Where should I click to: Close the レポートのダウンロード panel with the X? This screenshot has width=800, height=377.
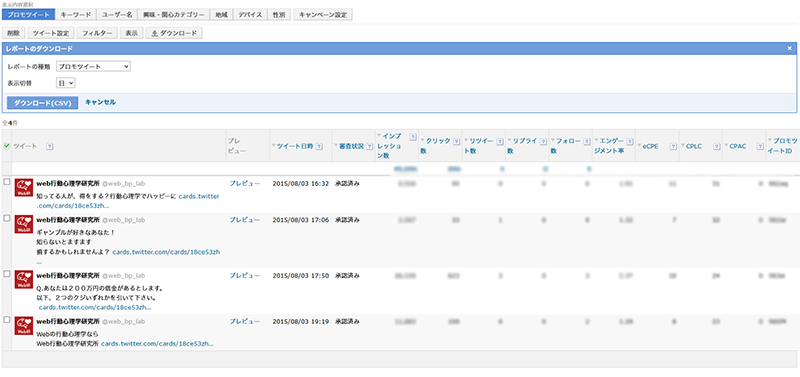coord(790,48)
